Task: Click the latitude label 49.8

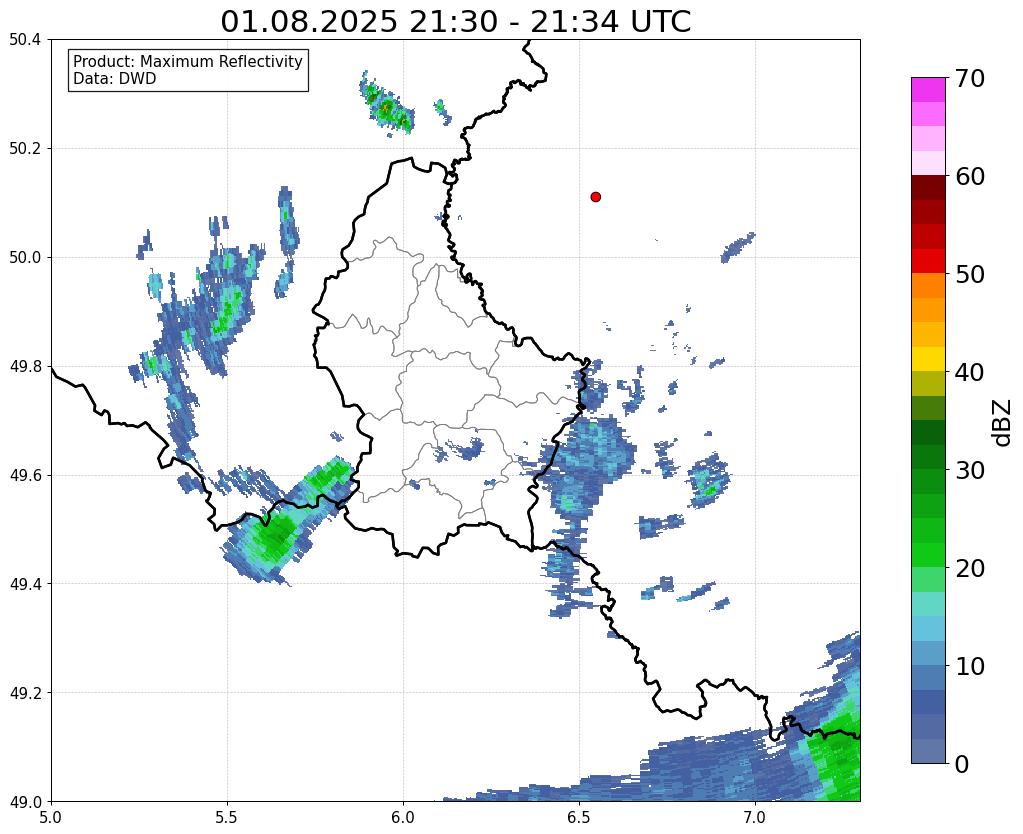Action: click(x=25, y=366)
